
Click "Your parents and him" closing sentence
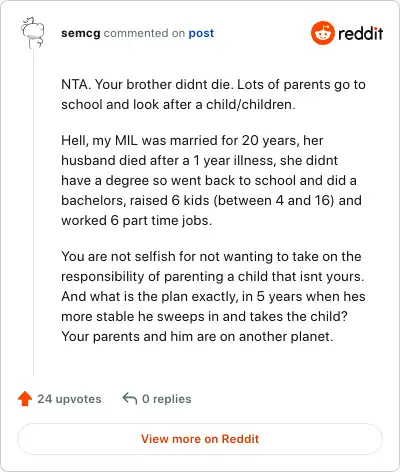[197, 337]
